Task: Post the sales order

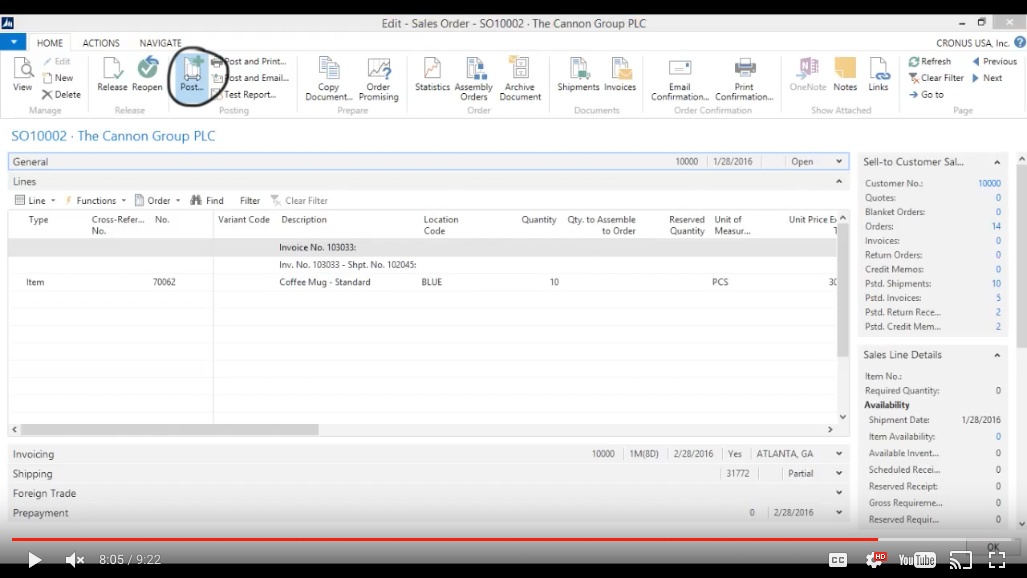Action: click(192, 73)
